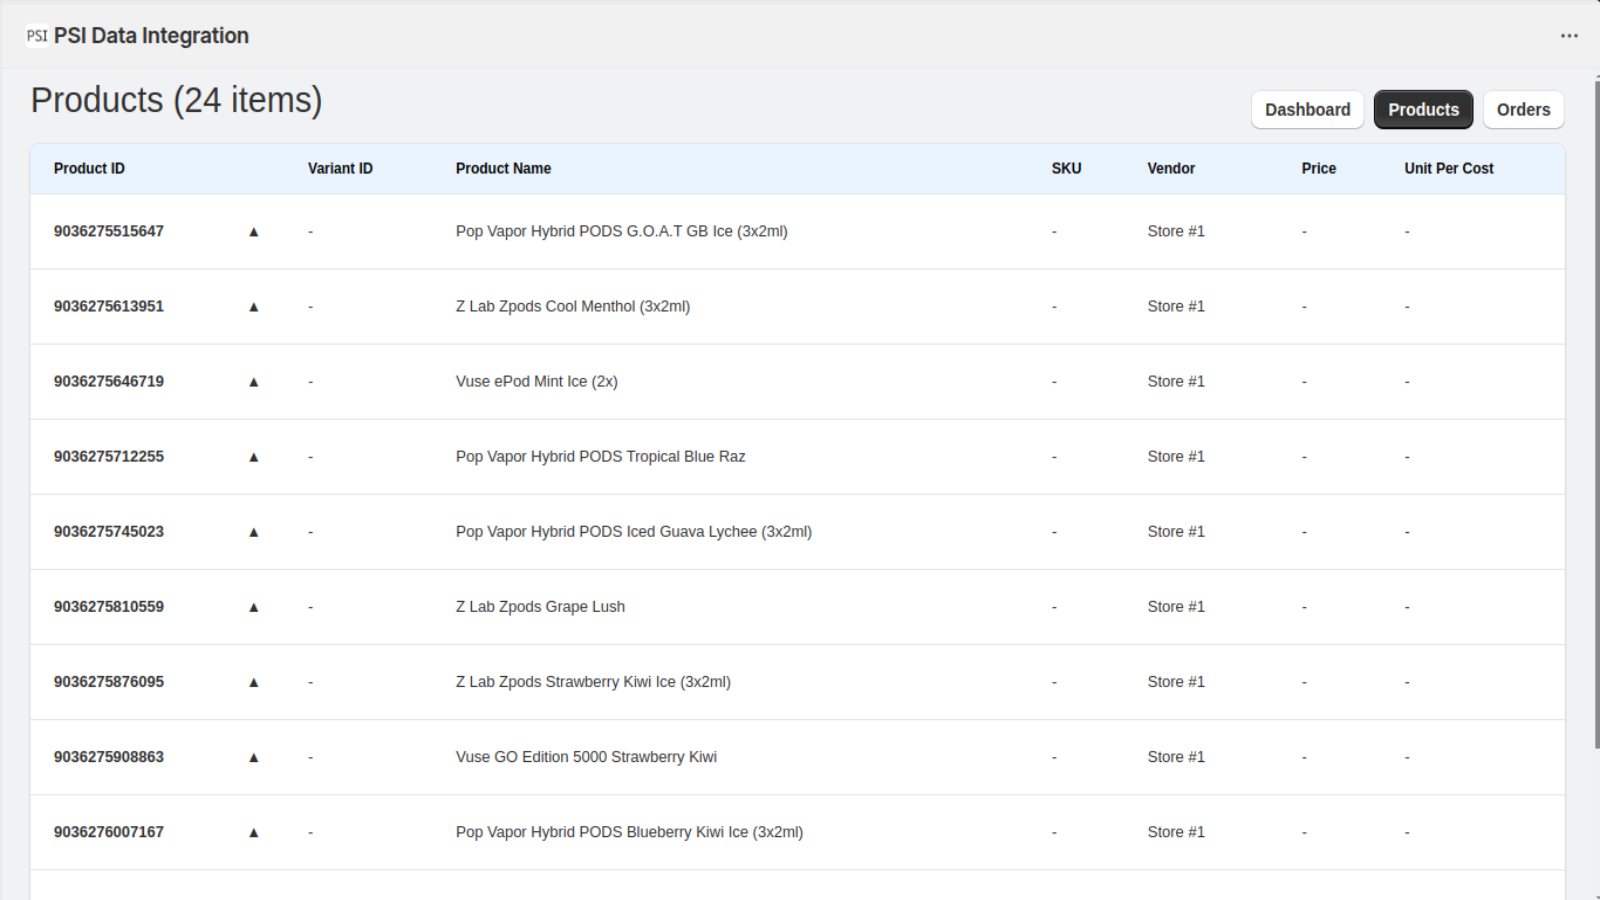This screenshot has height=900, width=1600.
Task: Select product ID 9036275876095
Action: pyautogui.click(x=109, y=682)
